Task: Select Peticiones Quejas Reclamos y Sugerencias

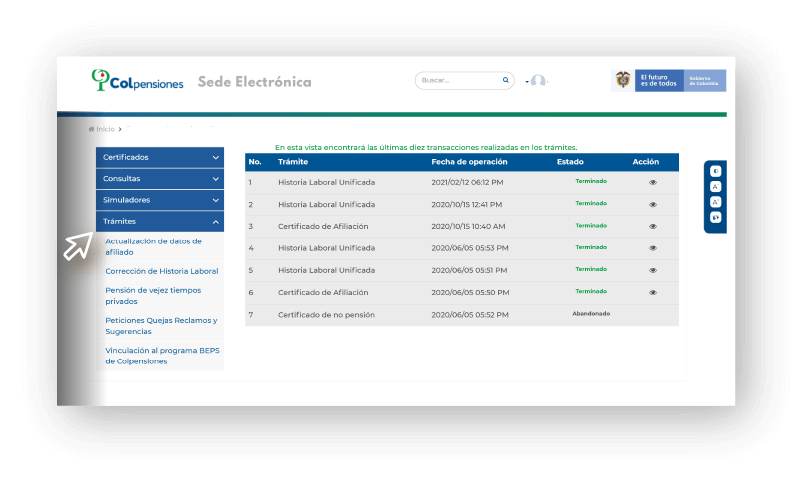Action: (160, 325)
